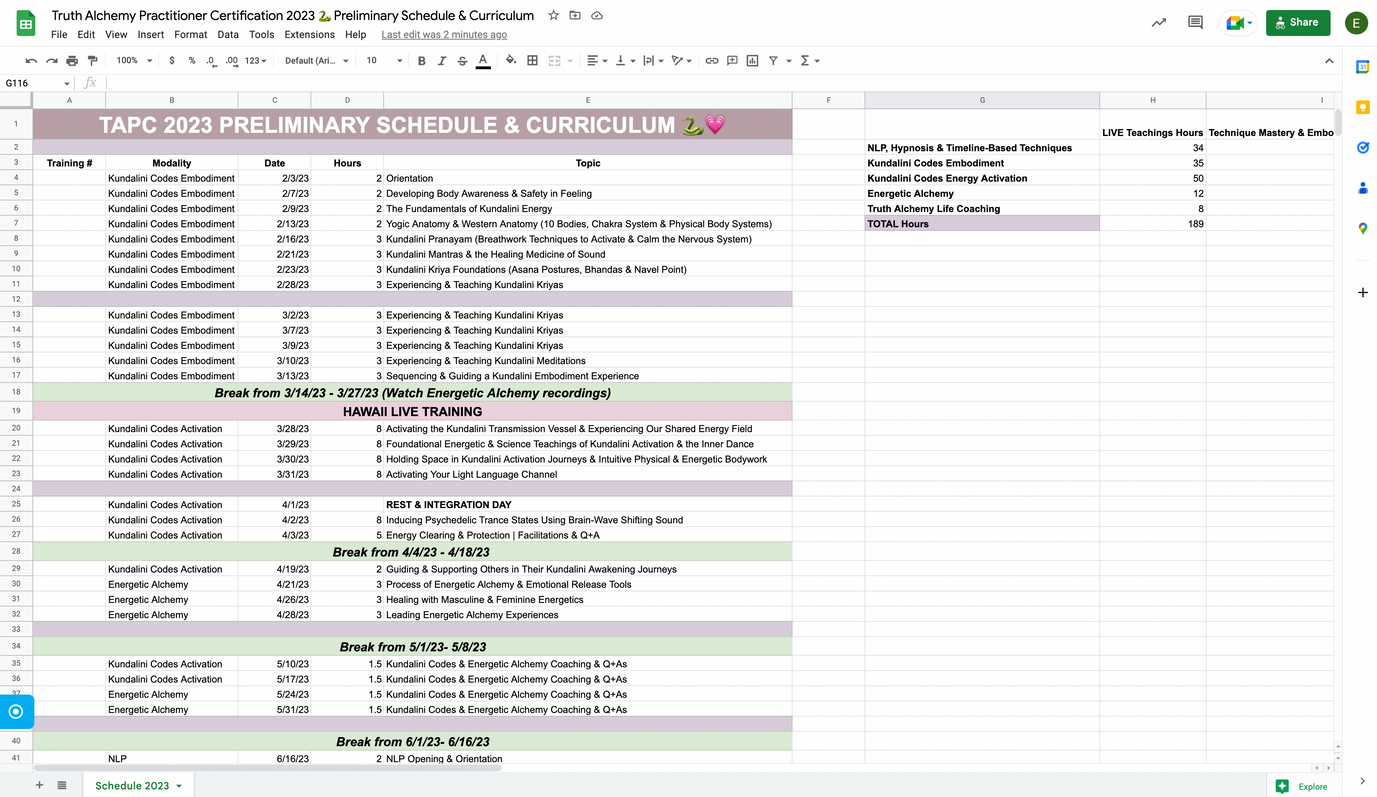Format as currency with dollar icon
1377x797 pixels.
tap(172, 61)
